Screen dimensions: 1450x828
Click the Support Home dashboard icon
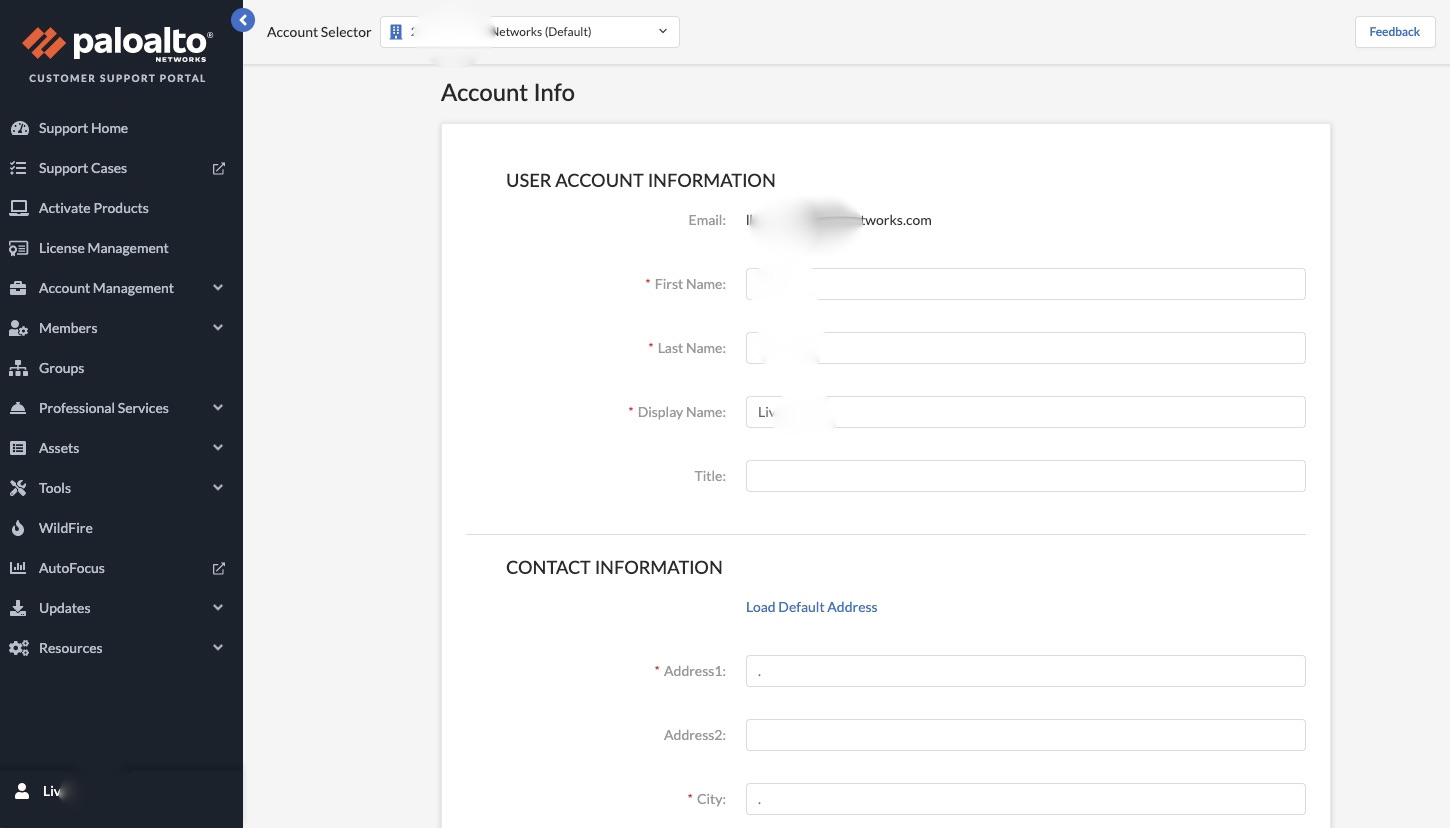tap(19, 128)
